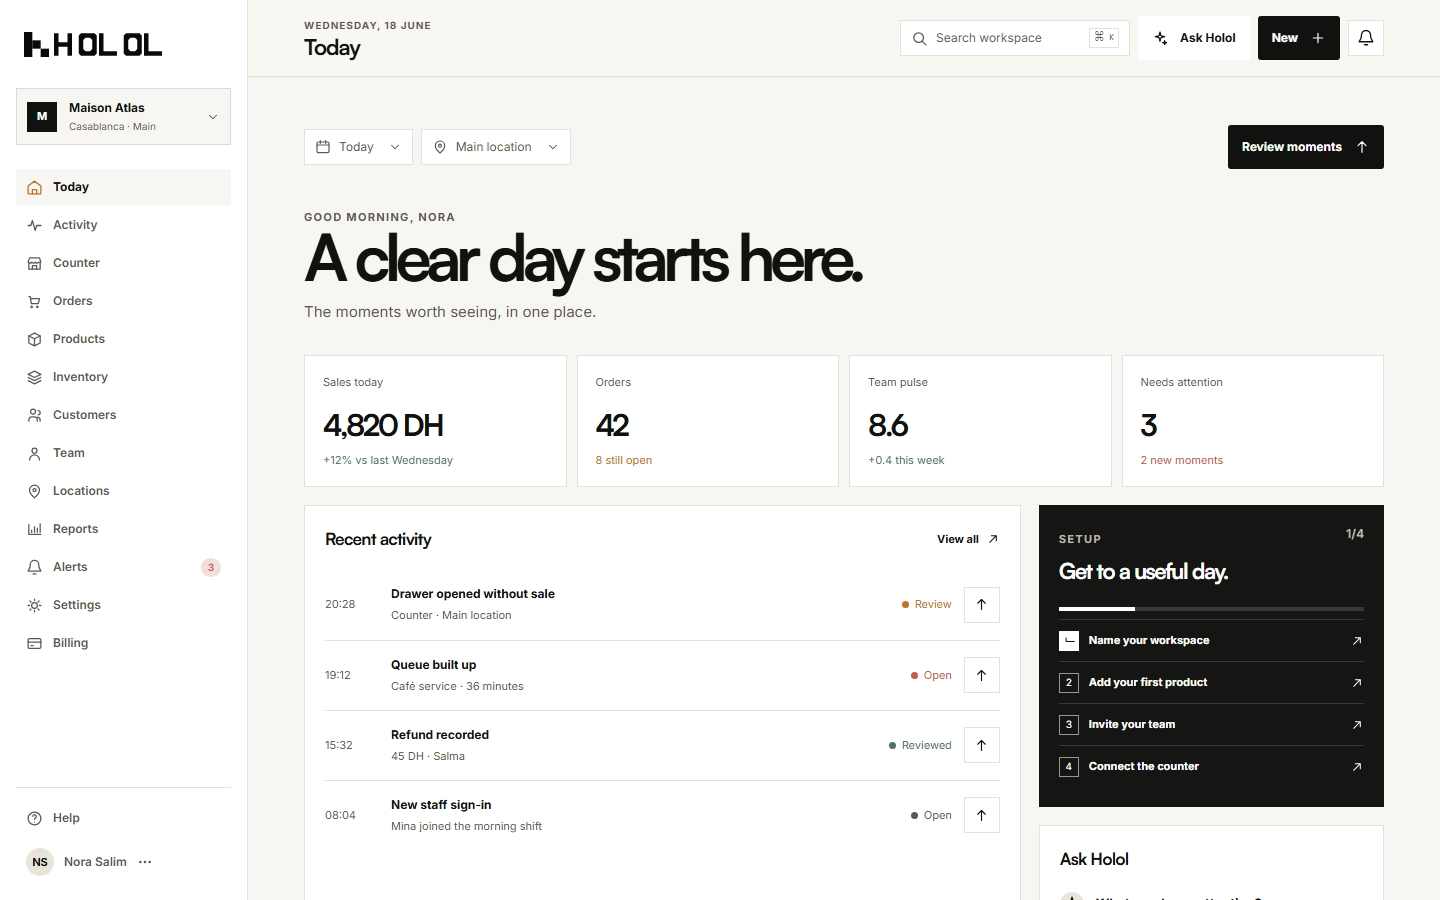Viewport: 1440px width, 900px height.
Task: Click the Review moments button
Action: (1305, 147)
